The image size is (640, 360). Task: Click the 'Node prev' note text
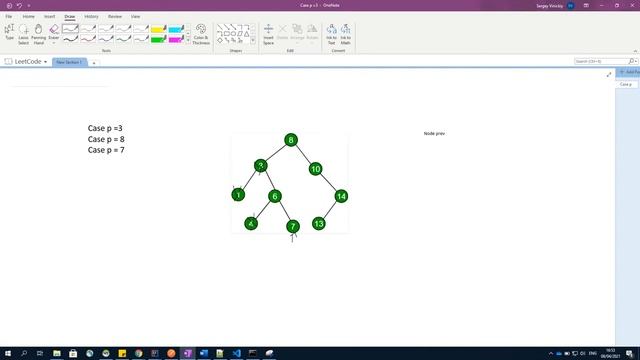[x=434, y=133]
